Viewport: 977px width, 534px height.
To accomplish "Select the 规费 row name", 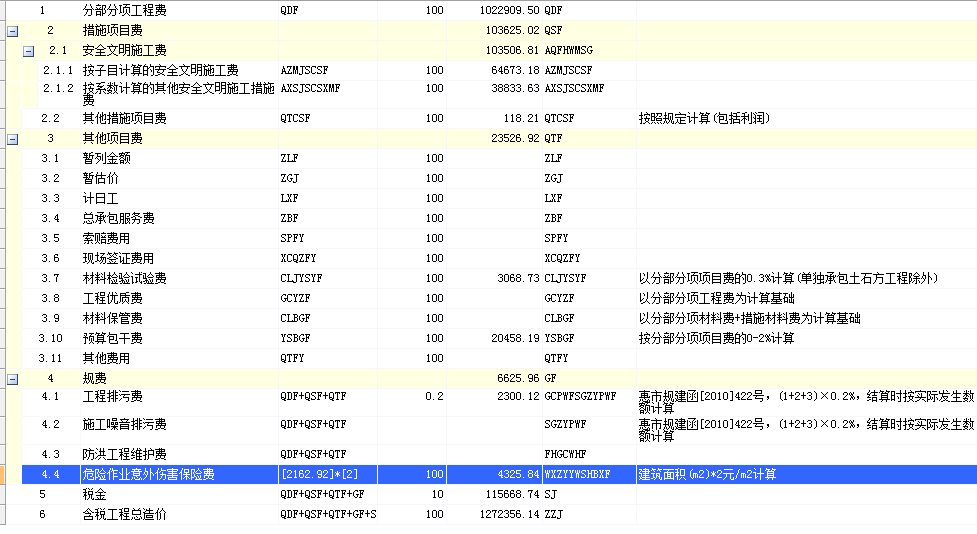I will click(x=95, y=378).
